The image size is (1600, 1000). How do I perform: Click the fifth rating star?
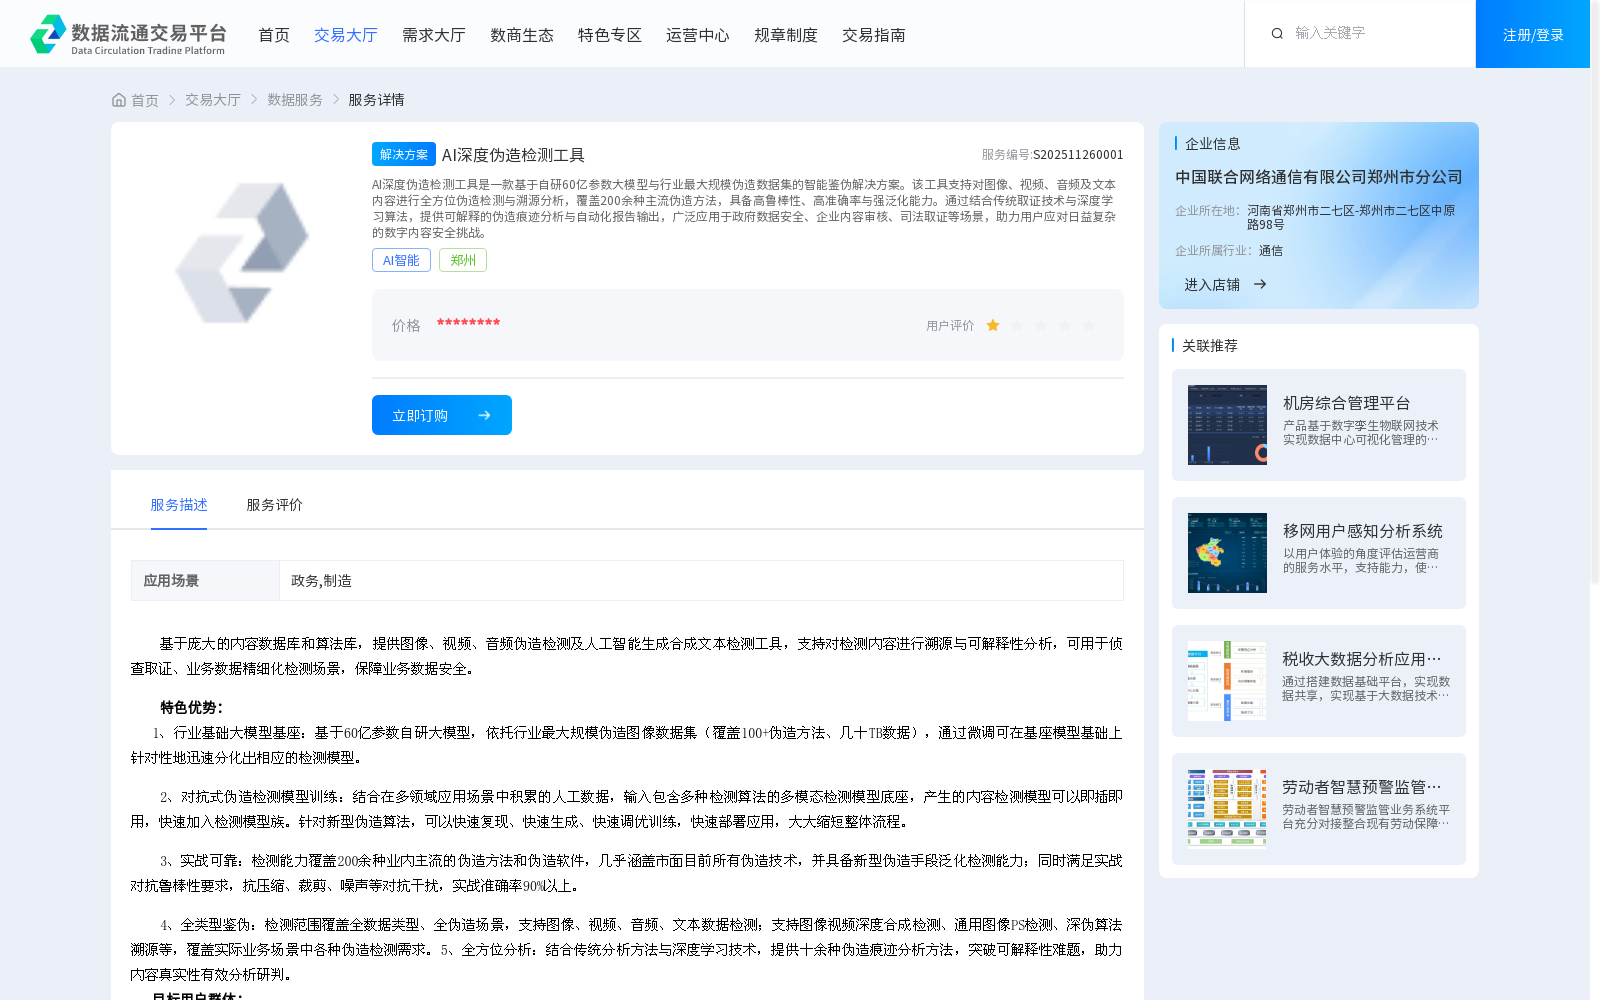coord(1089,325)
